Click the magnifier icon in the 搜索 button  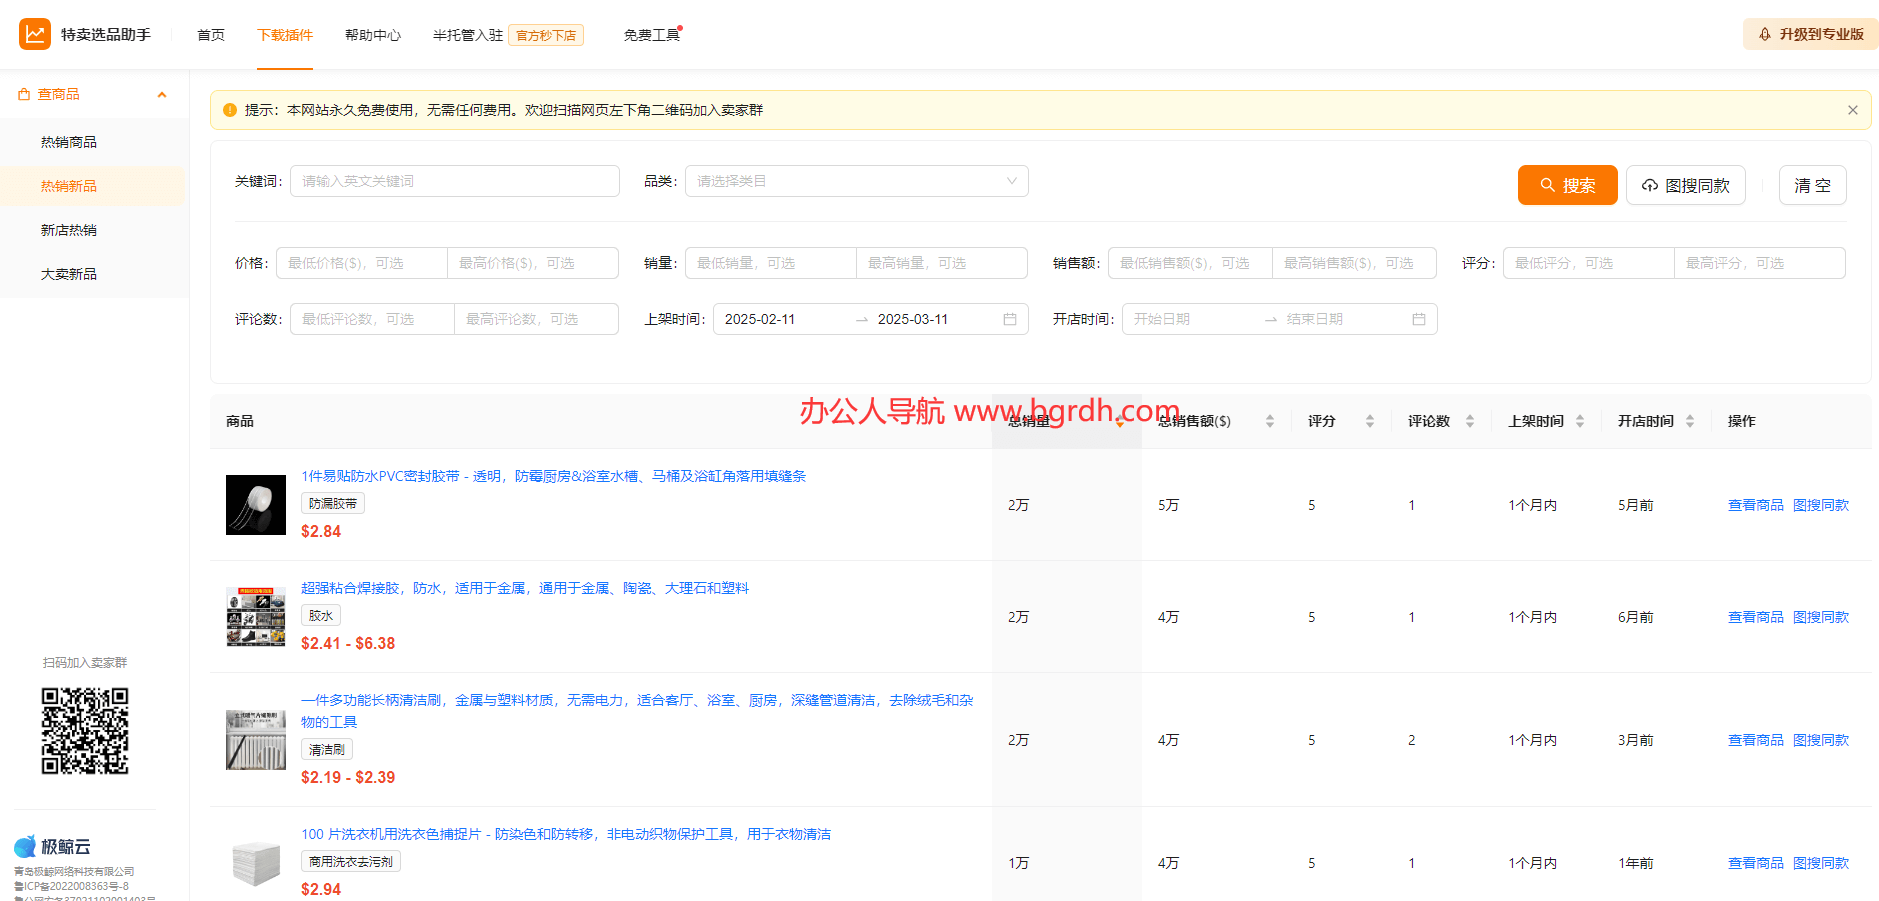tap(1545, 185)
